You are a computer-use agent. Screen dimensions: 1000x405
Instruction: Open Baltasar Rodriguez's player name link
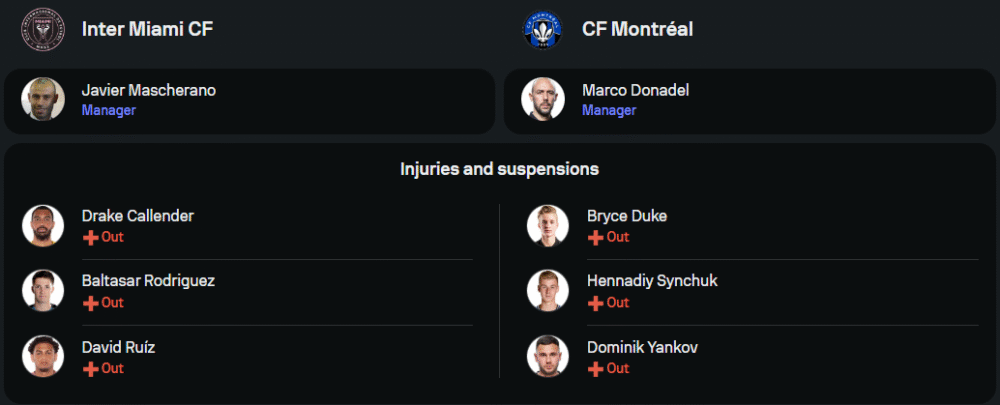point(148,281)
